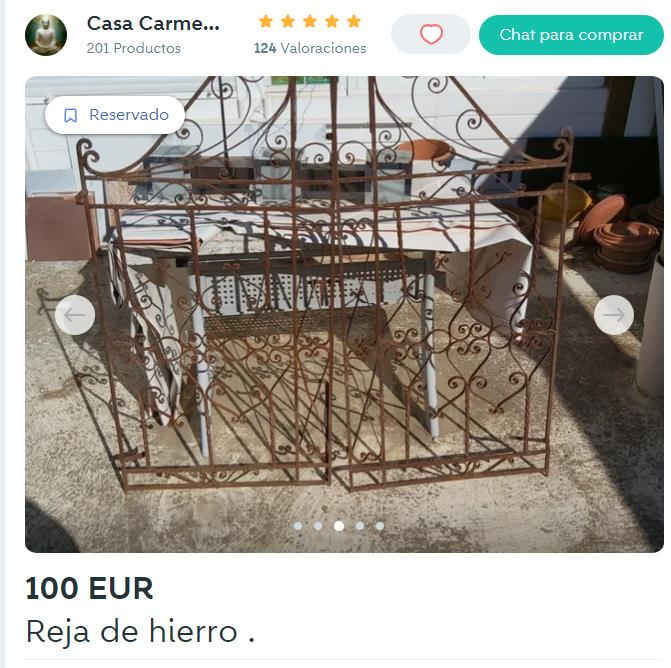671x668 pixels.
Task: Click the third star rating icon
Action: pyautogui.click(x=310, y=21)
